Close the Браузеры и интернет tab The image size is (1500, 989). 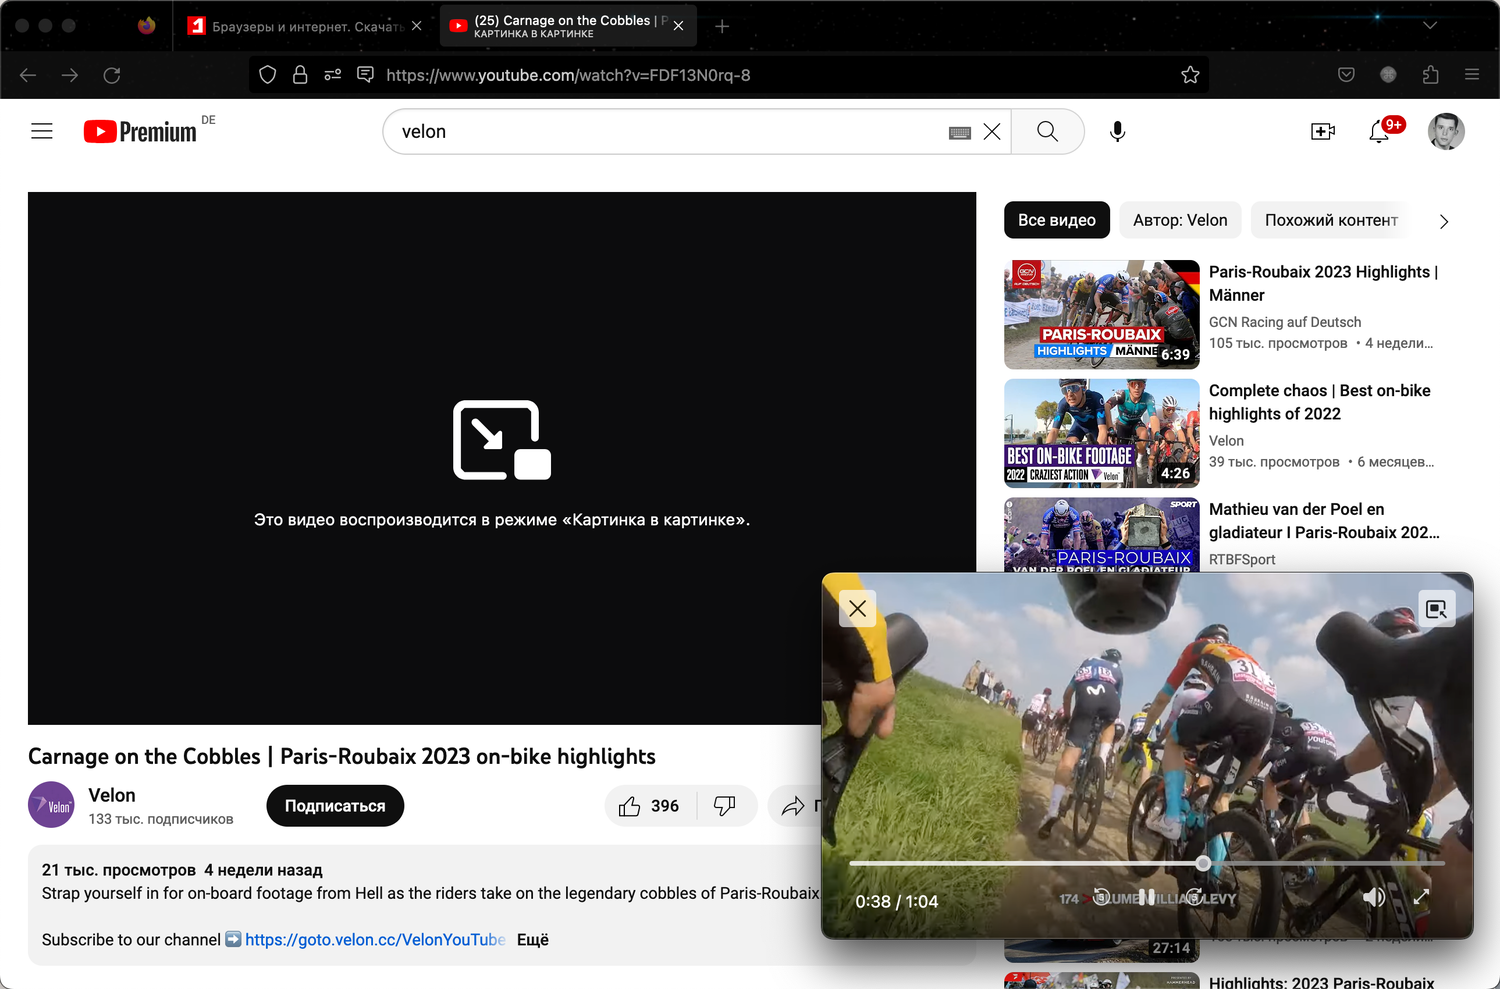pyautogui.click(x=416, y=26)
